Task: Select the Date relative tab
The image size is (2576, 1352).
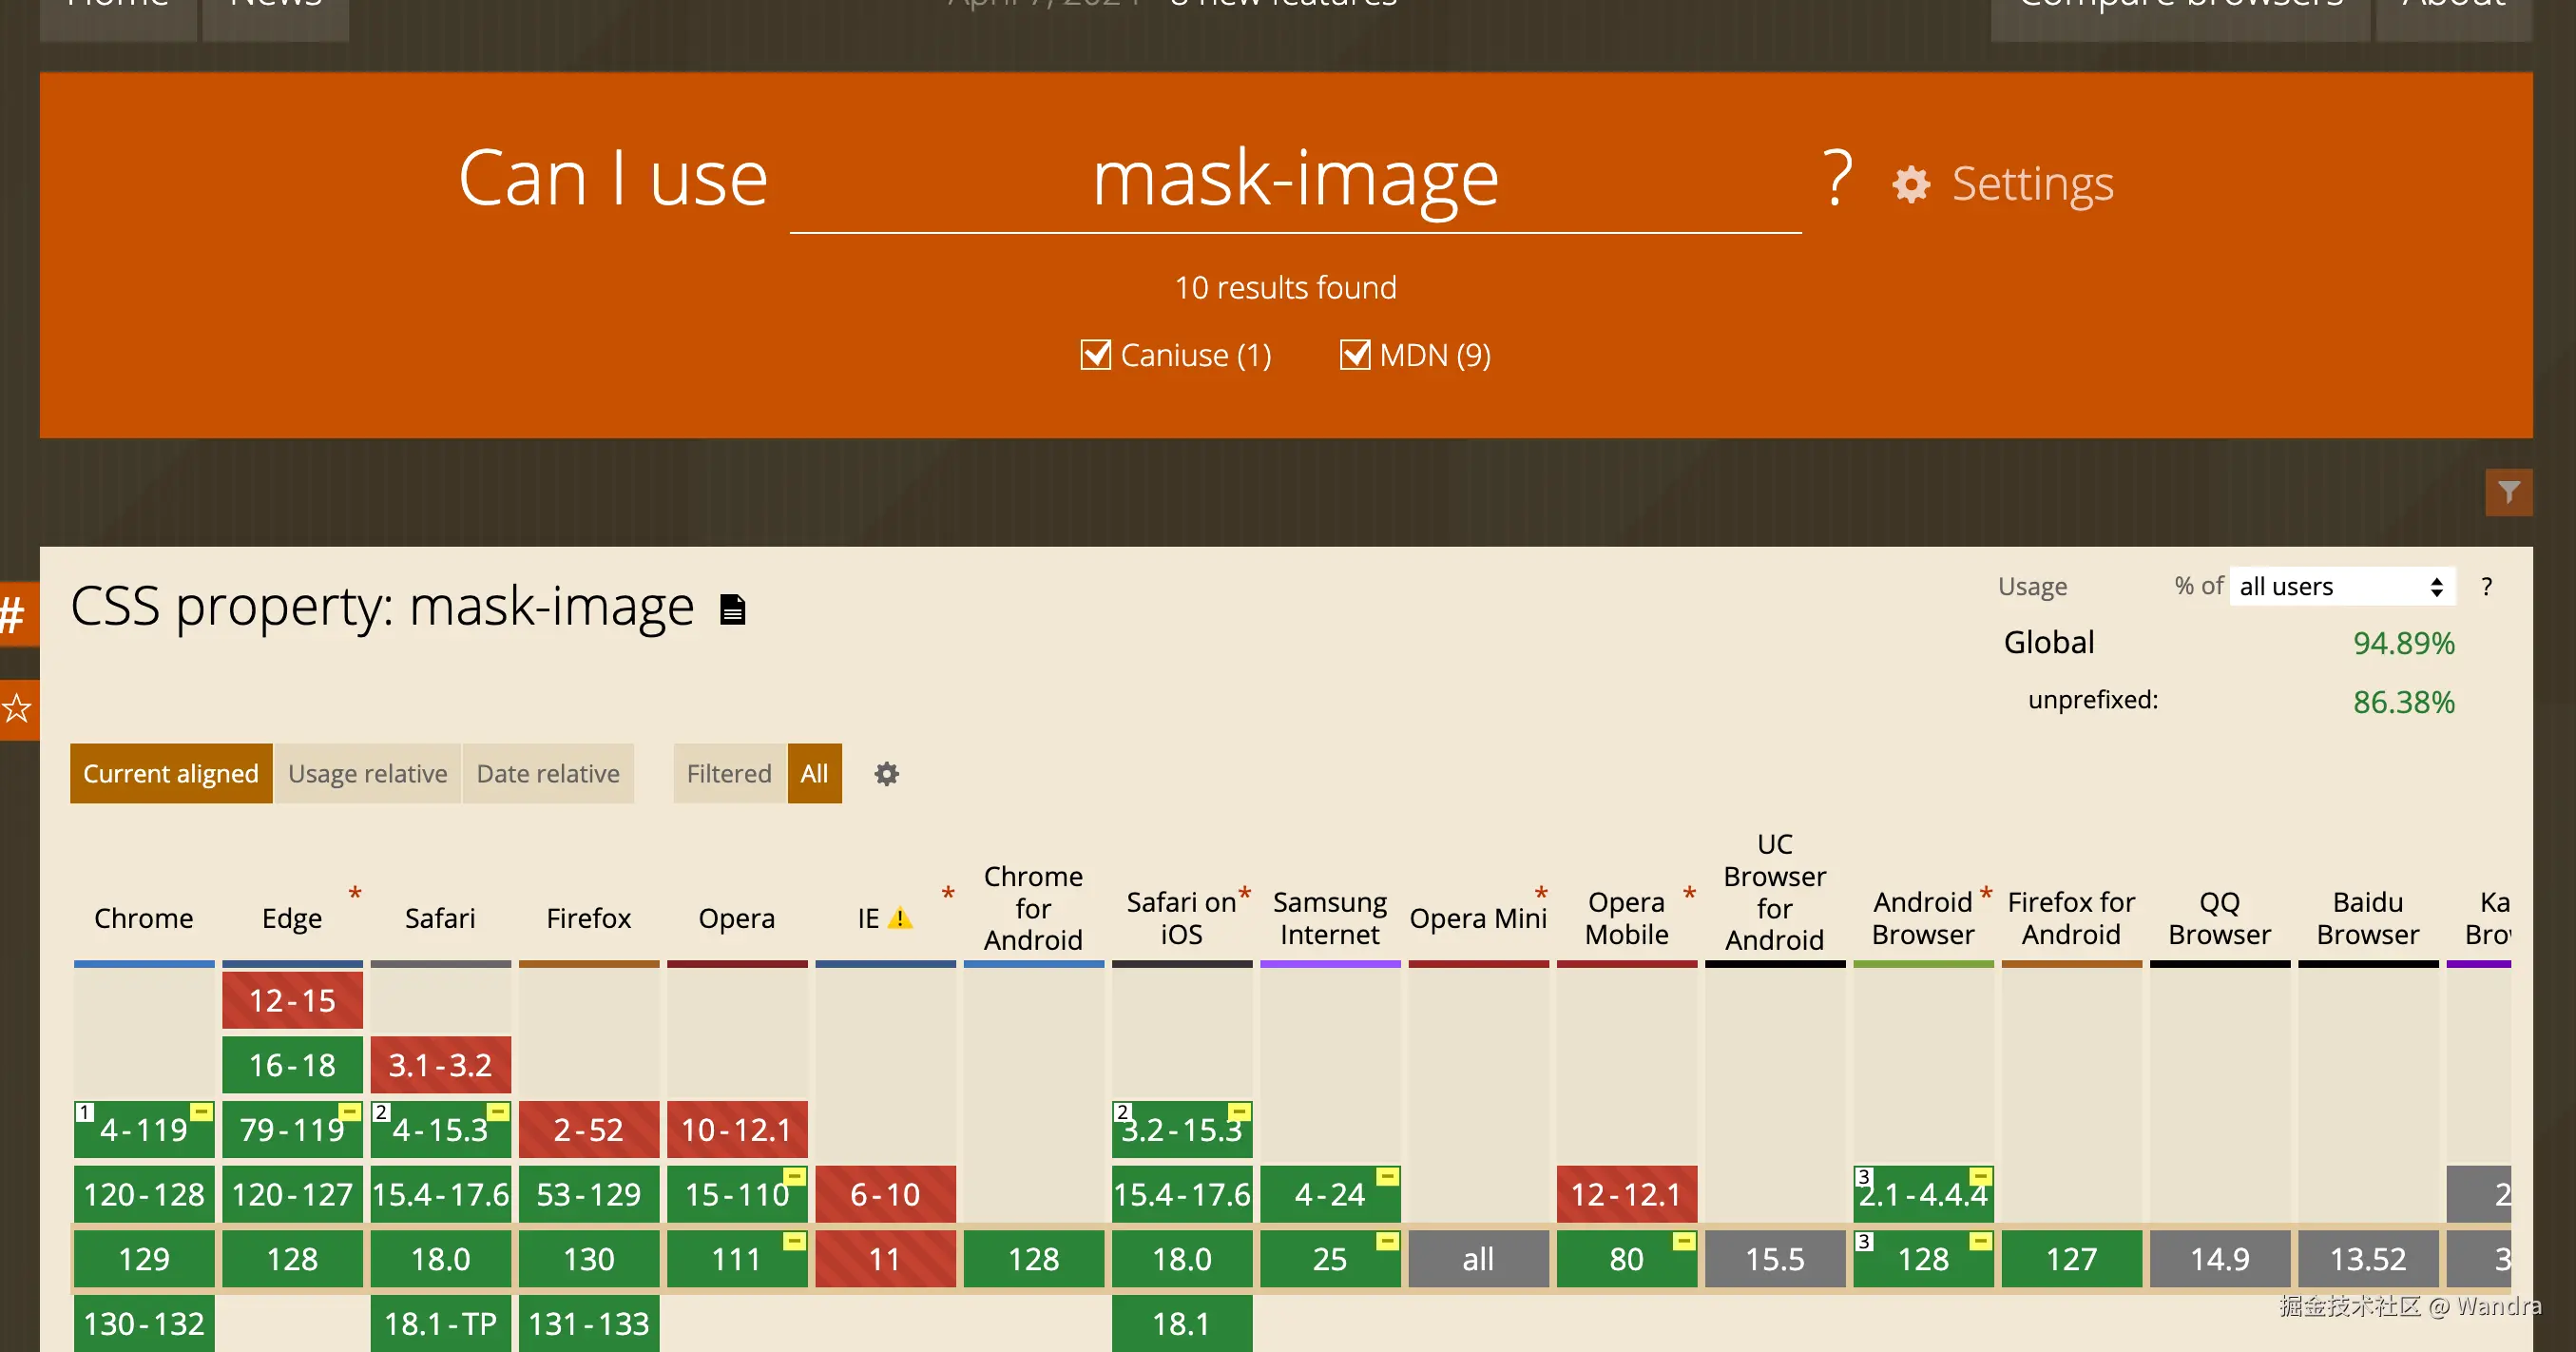Action: pyautogui.click(x=548, y=774)
